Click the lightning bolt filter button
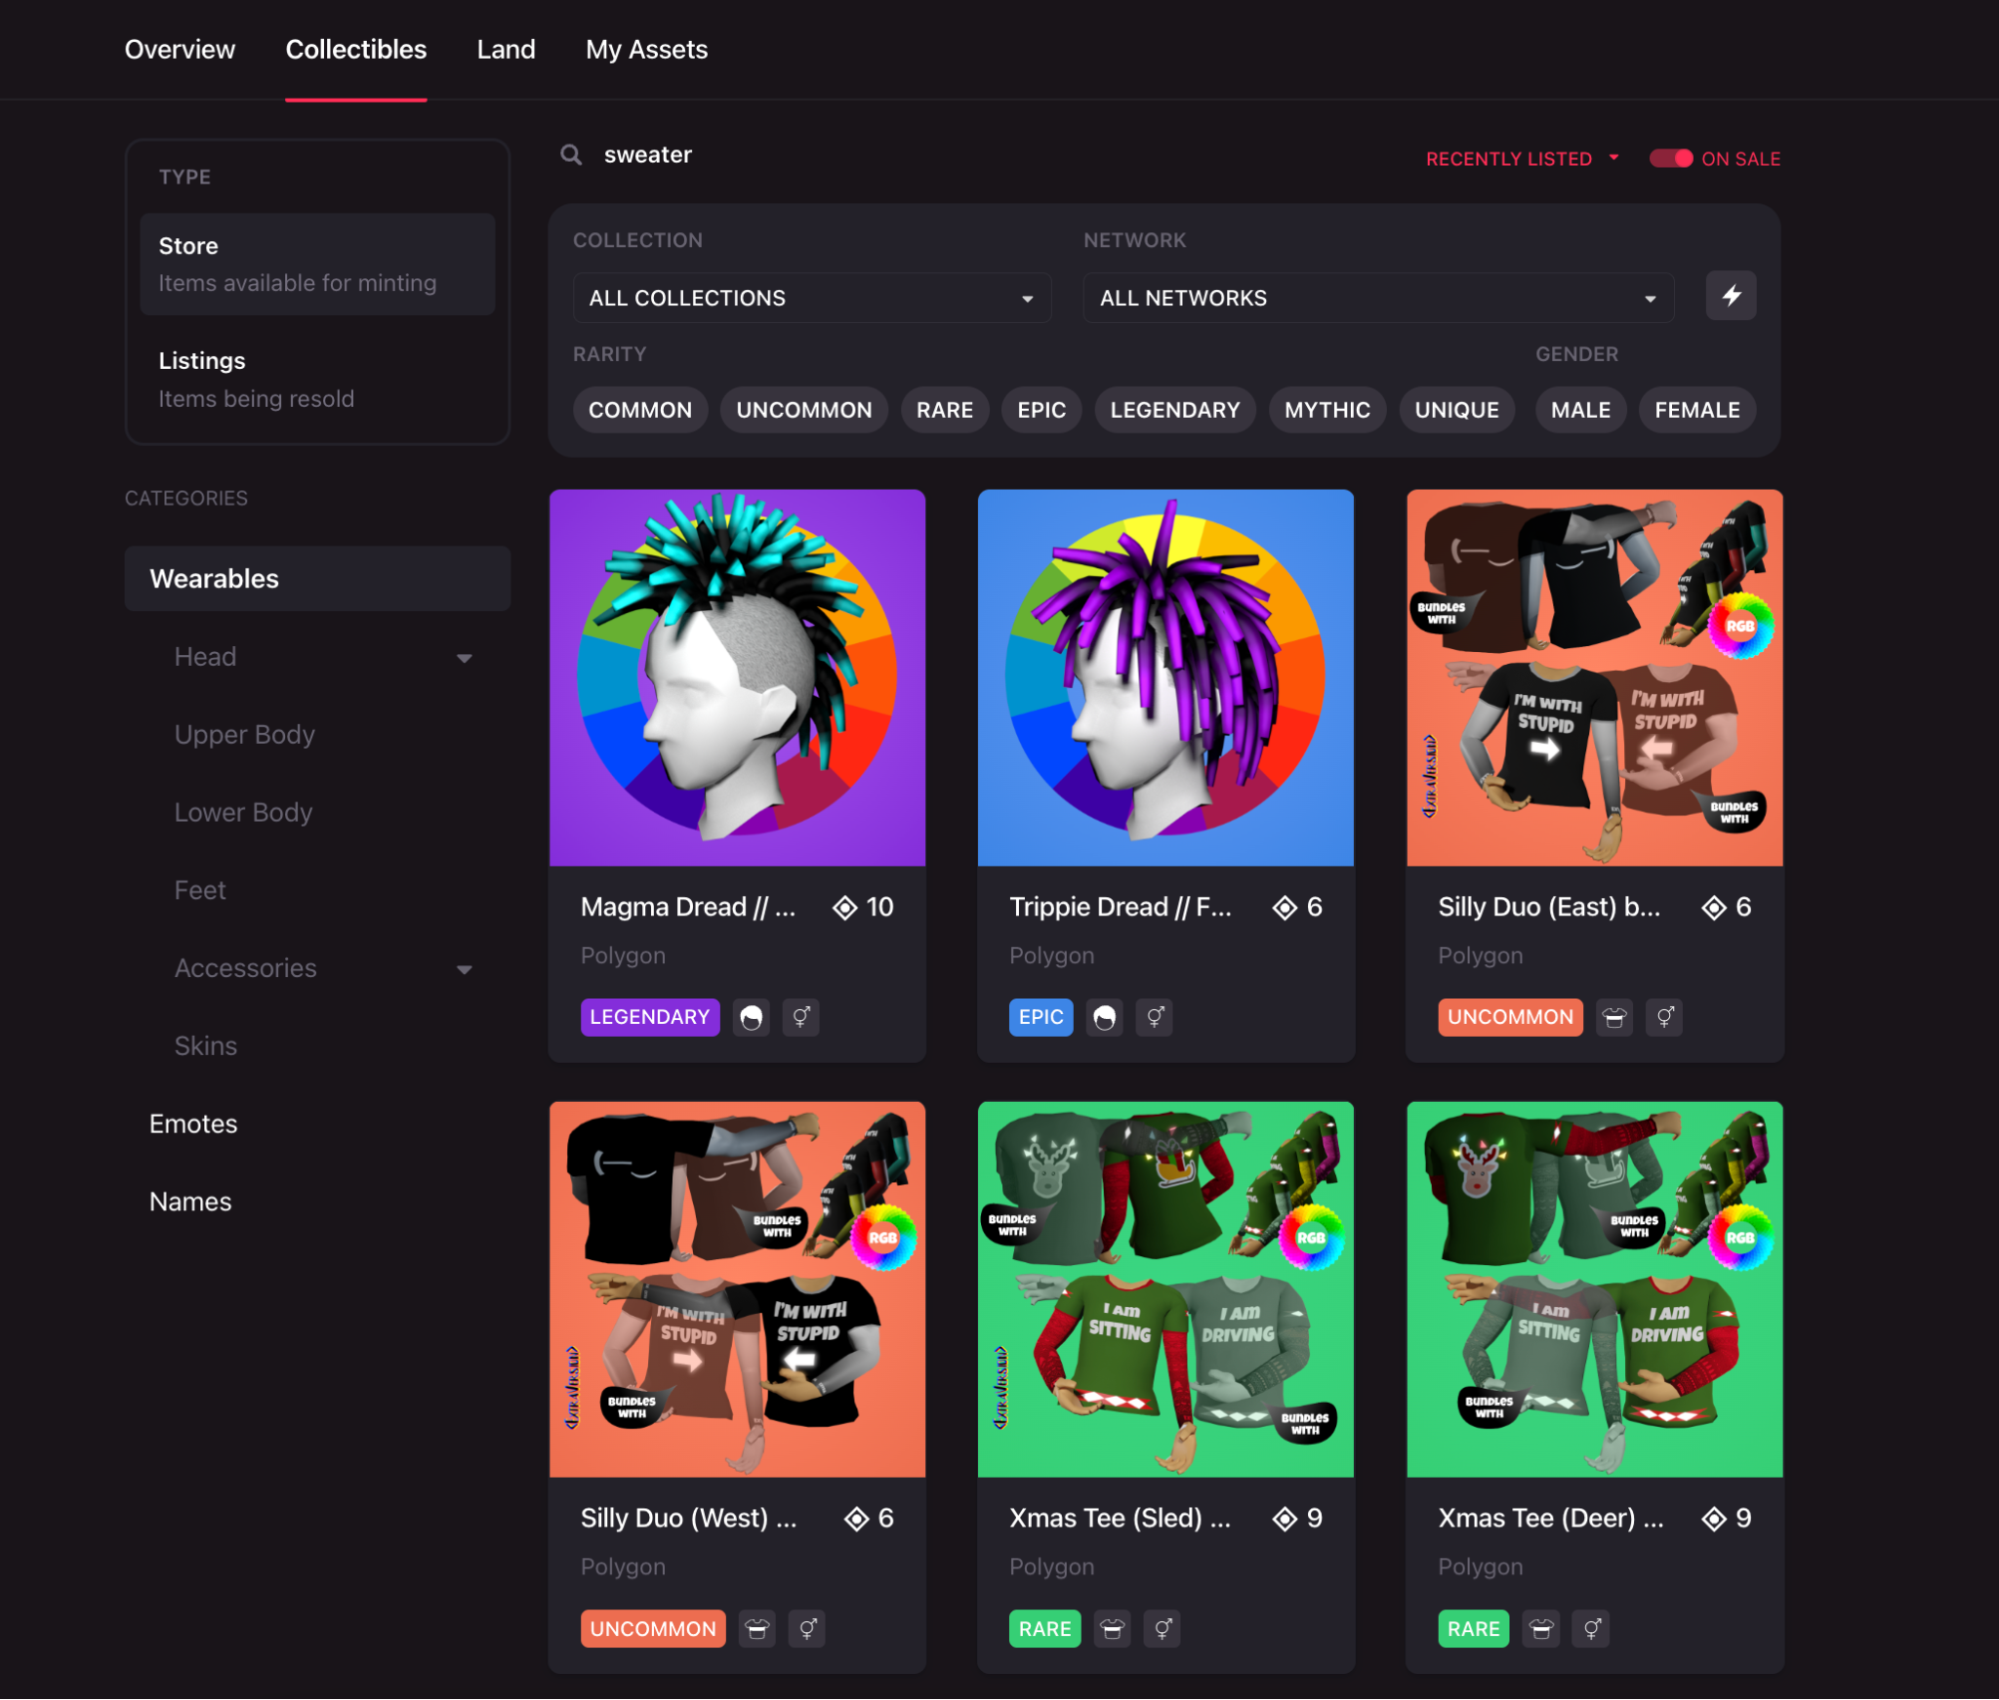Viewport: 1999px width, 1700px height. tap(1731, 296)
